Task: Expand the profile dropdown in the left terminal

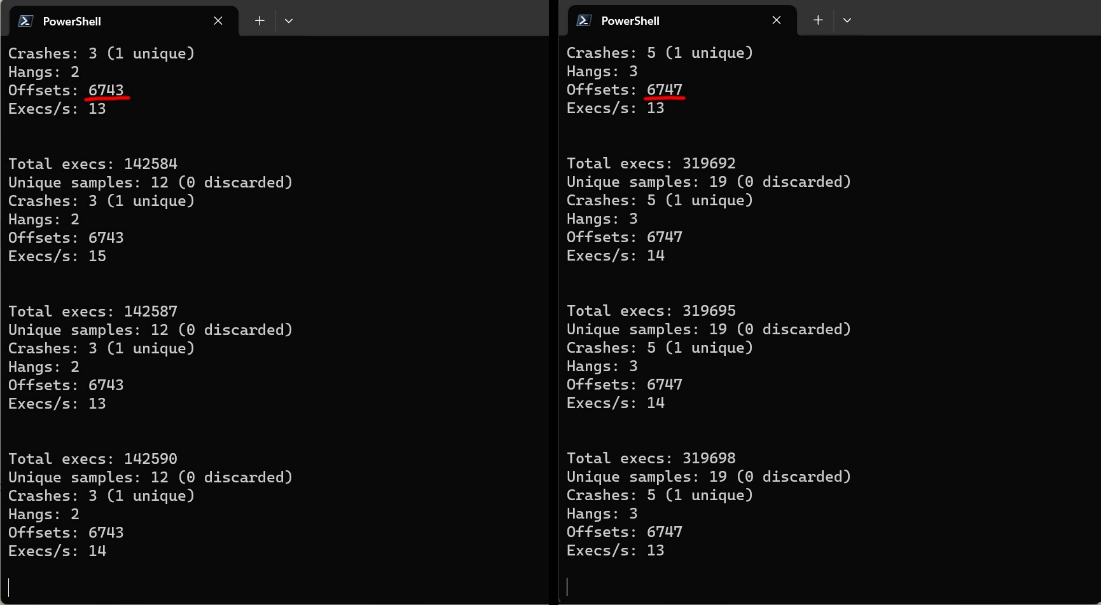Action: [x=289, y=21]
